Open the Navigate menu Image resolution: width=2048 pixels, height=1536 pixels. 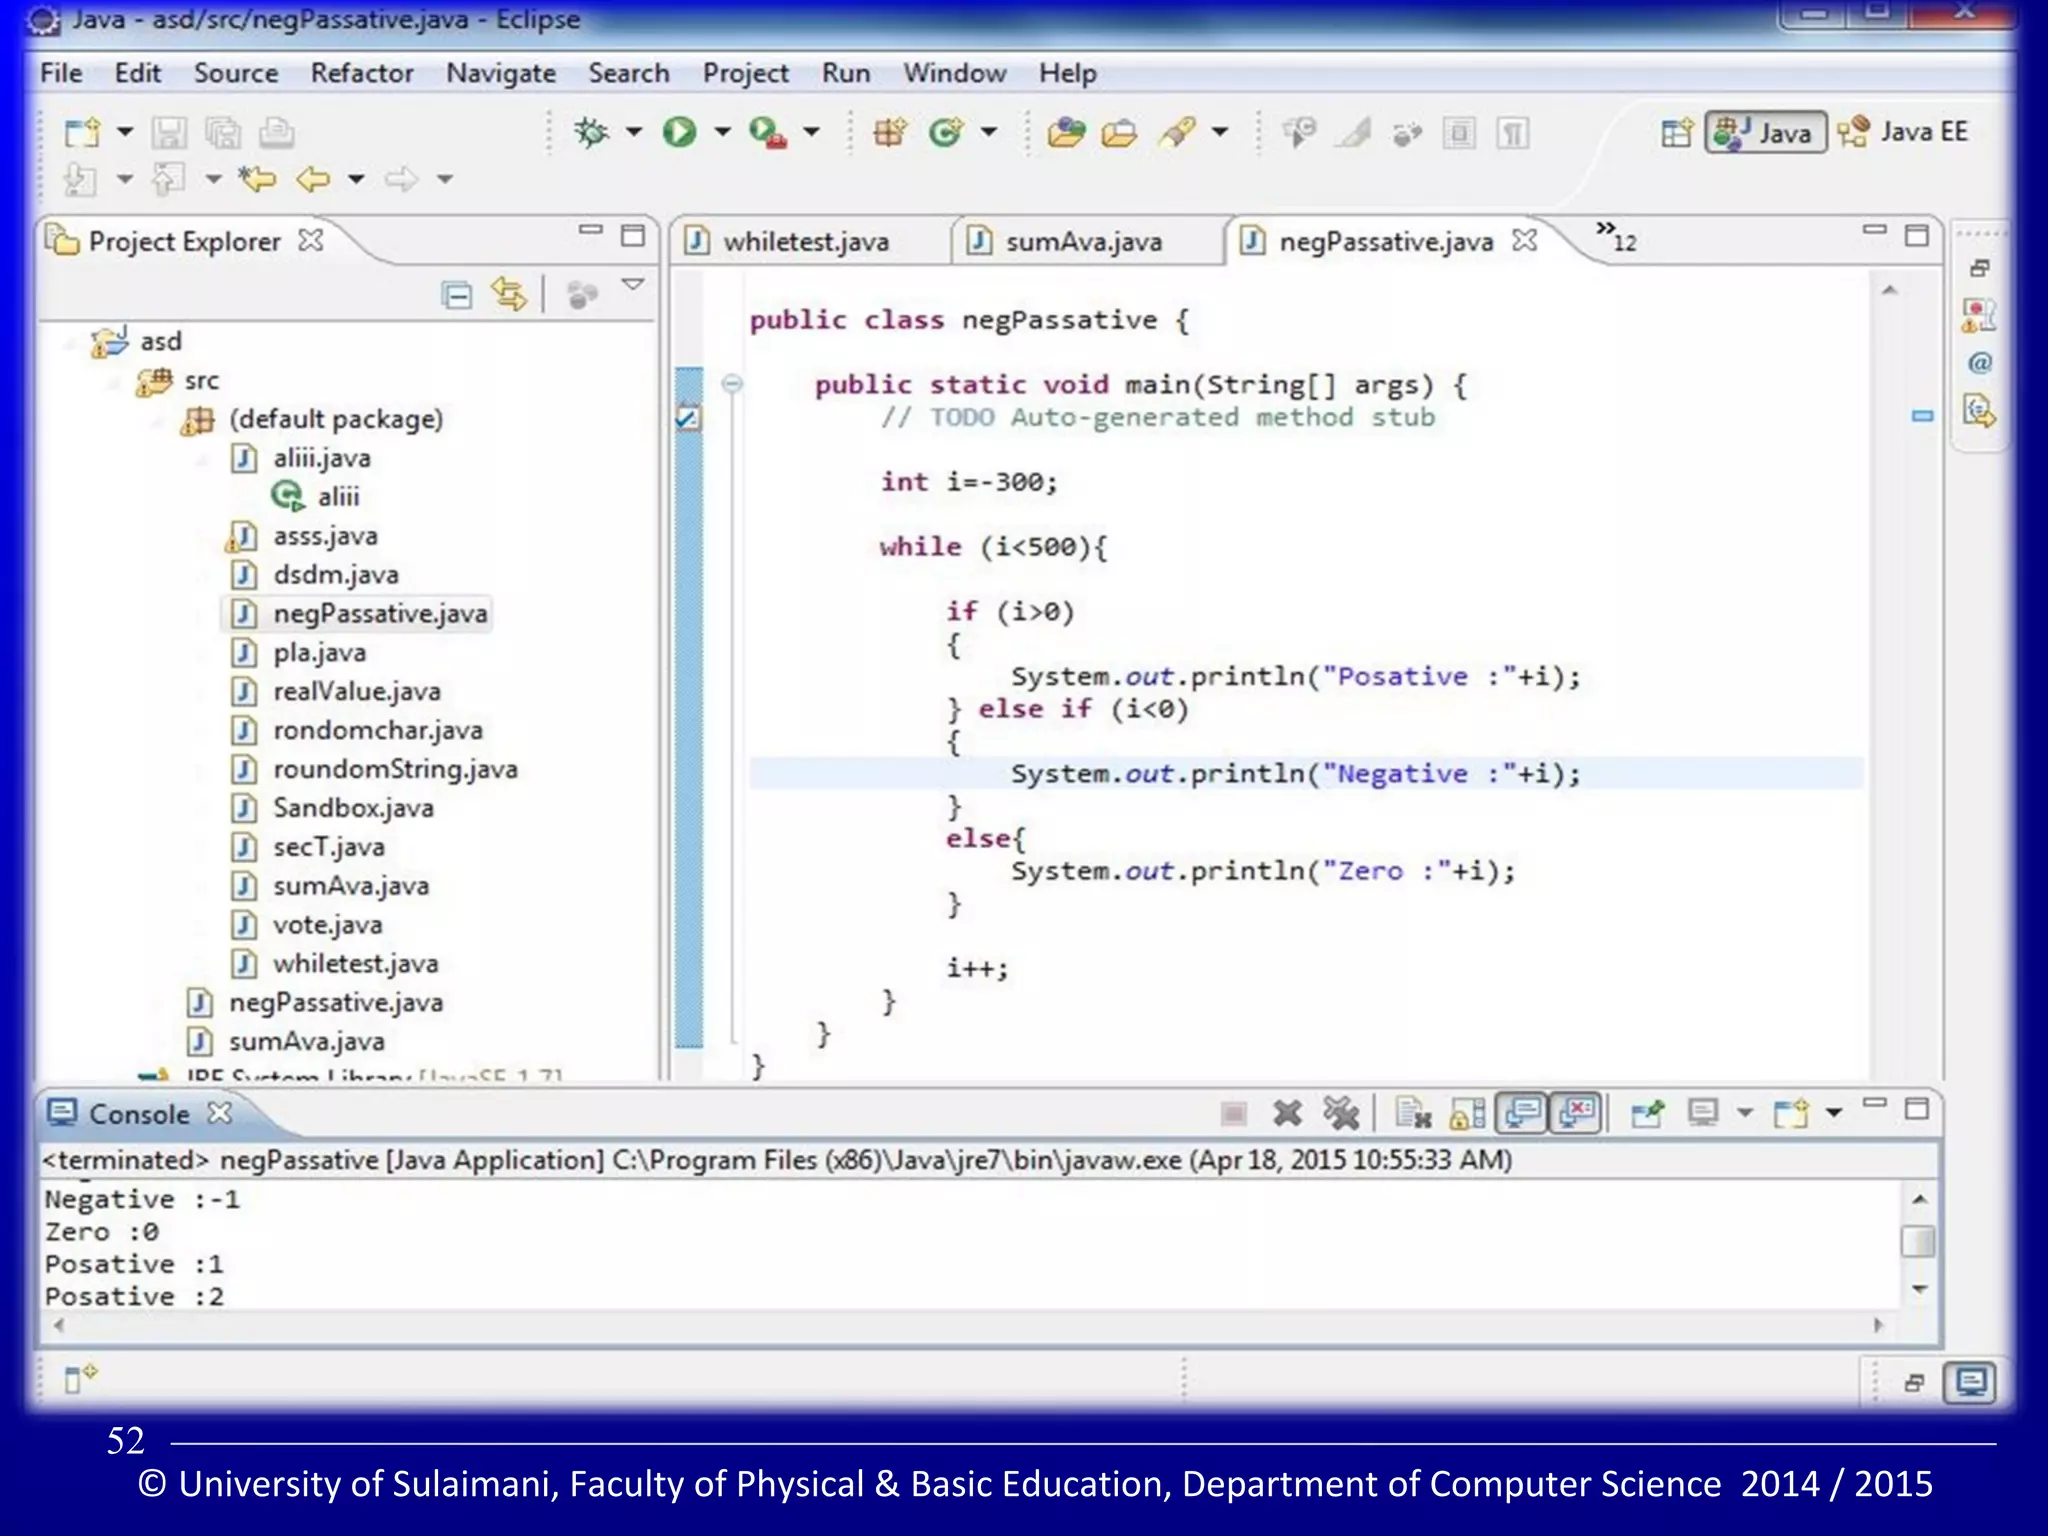501,74
